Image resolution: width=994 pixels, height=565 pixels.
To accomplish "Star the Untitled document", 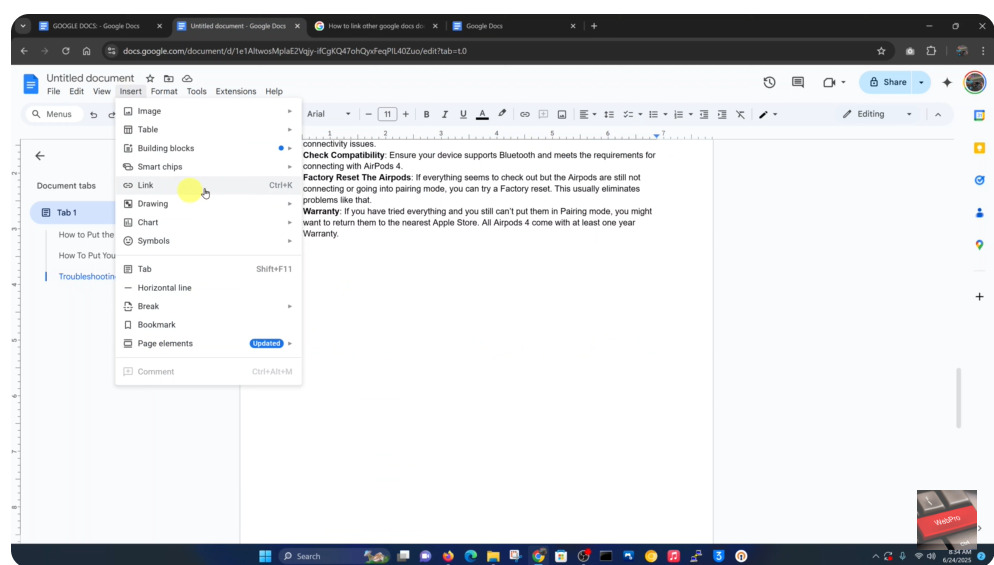I will 150,79.
